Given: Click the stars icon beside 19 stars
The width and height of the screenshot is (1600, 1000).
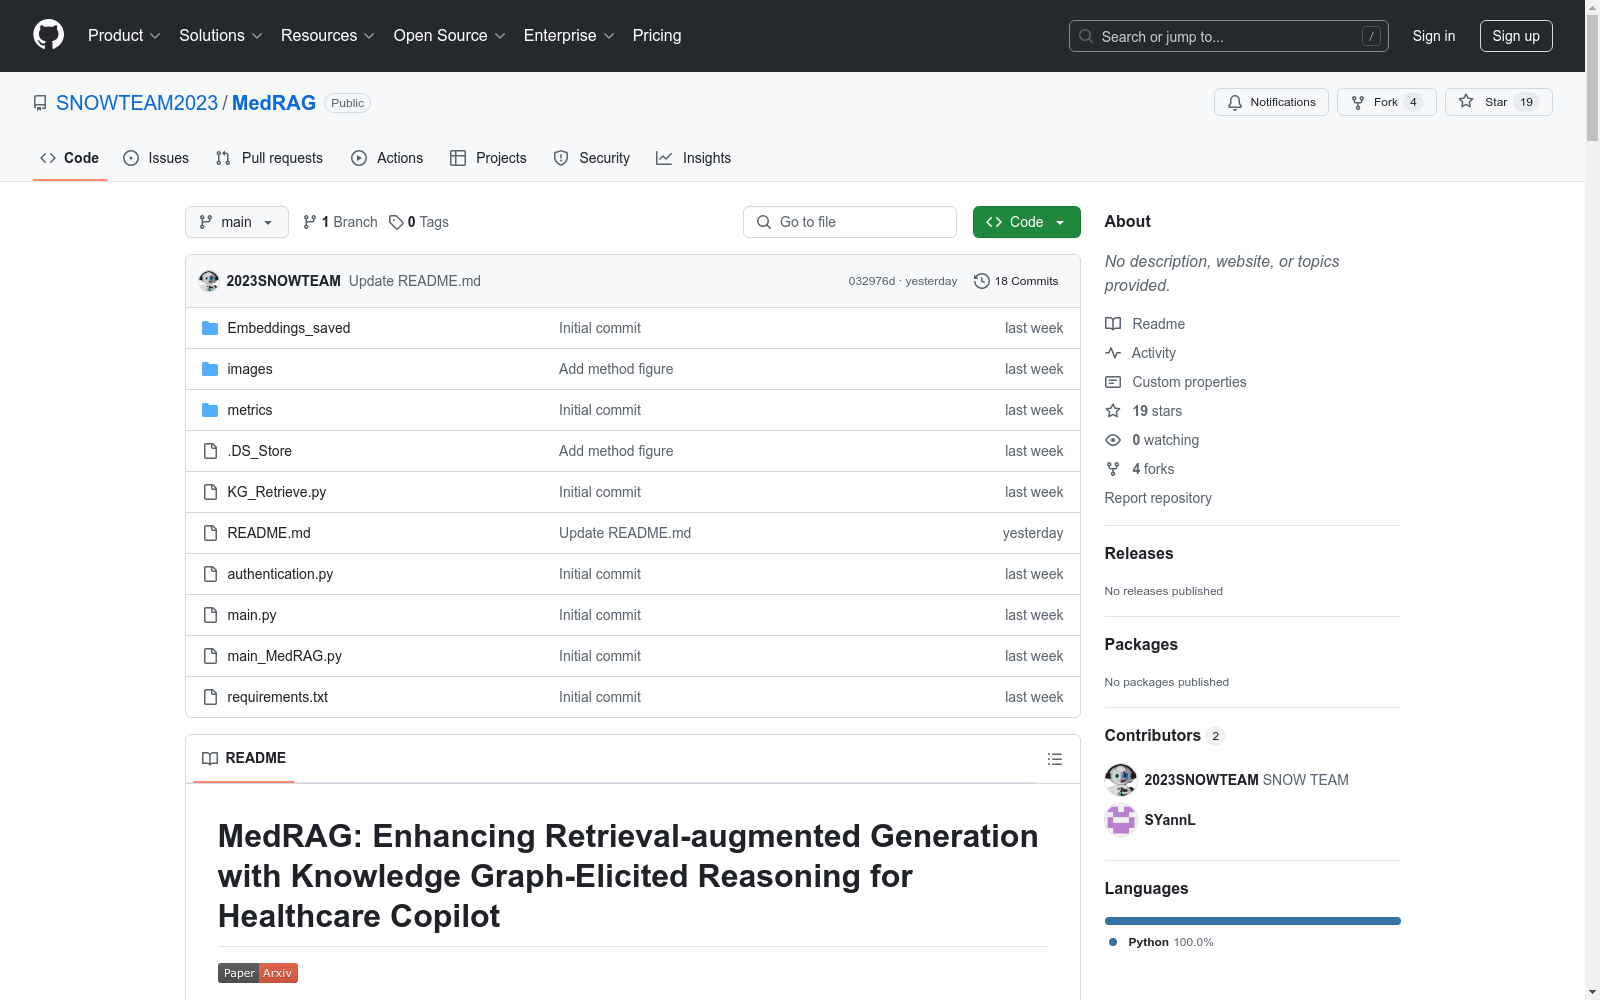Looking at the screenshot, I should pos(1113,411).
